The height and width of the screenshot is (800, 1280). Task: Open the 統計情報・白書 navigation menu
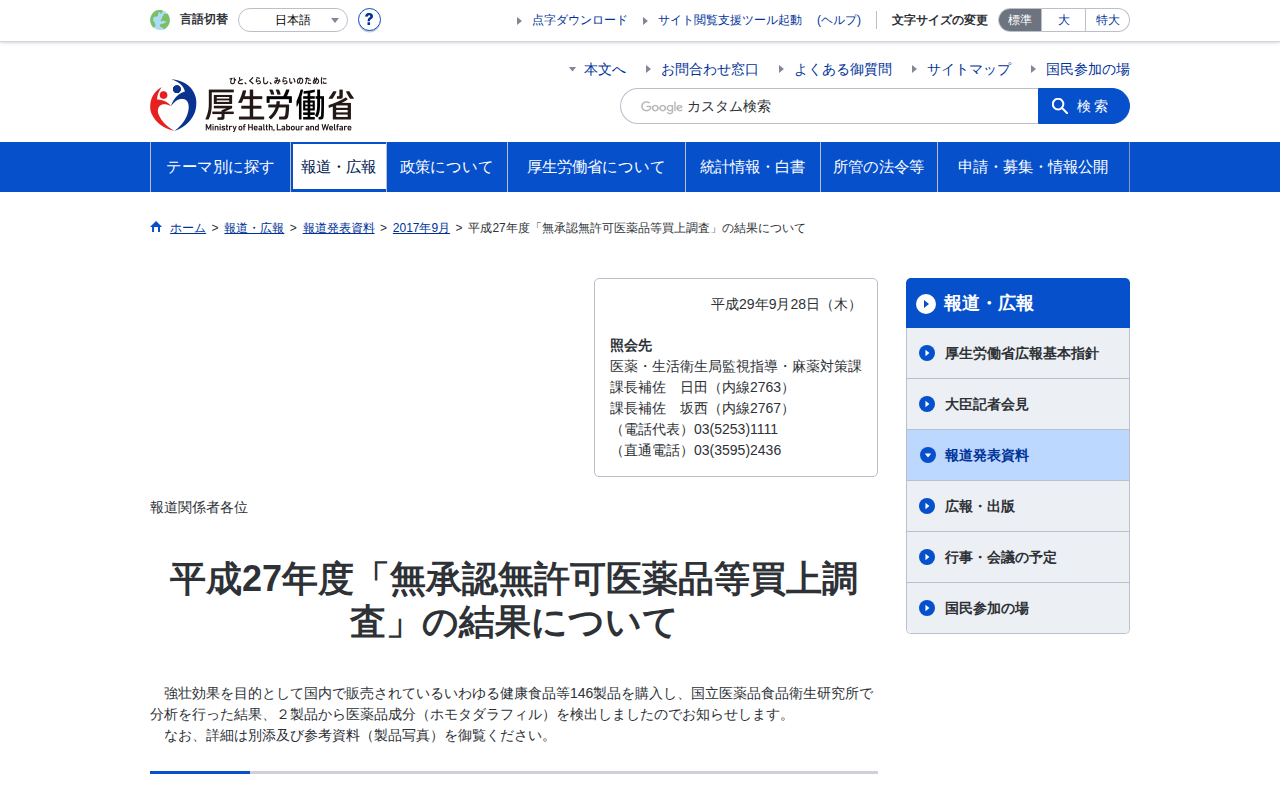coord(753,167)
